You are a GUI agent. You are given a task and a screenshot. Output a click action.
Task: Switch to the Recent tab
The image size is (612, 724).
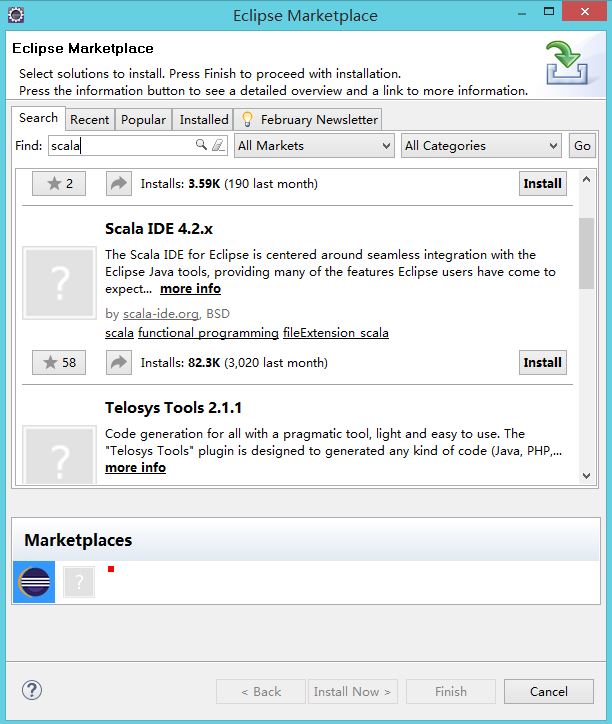click(90, 120)
